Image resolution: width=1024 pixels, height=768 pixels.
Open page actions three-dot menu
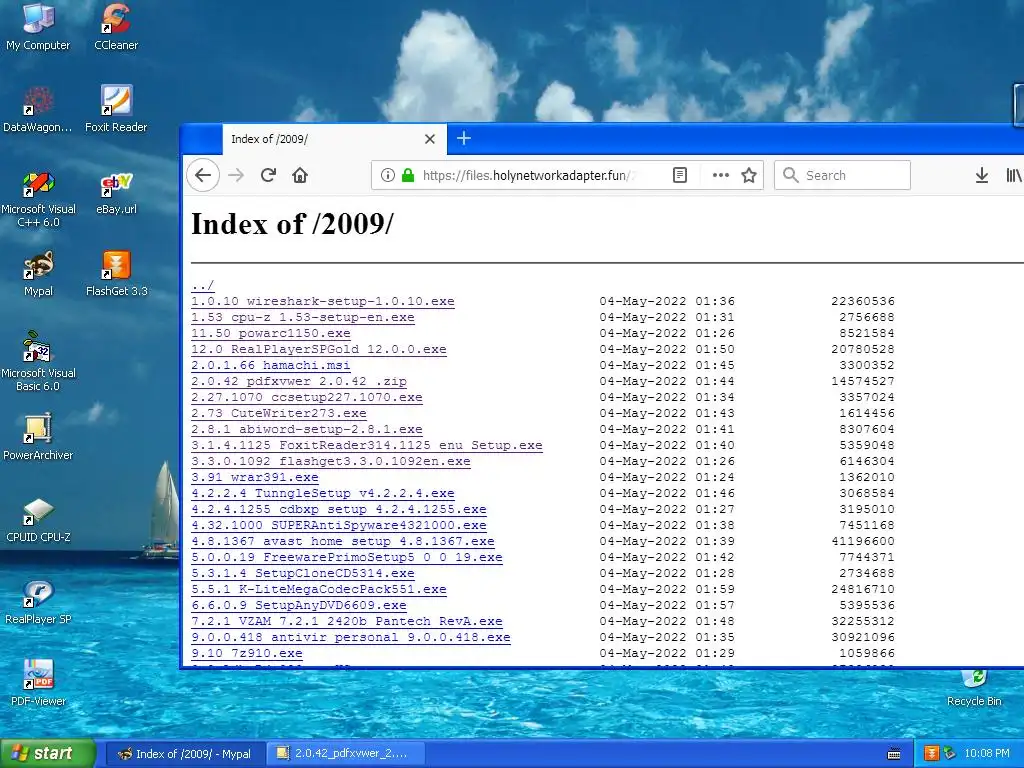[720, 175]
